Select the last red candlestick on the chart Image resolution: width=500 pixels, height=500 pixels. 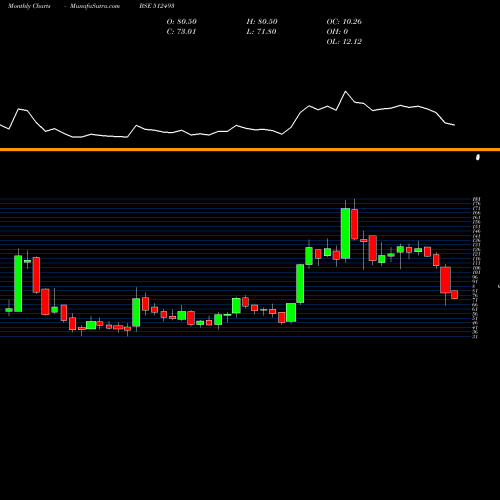pos(455,295)
